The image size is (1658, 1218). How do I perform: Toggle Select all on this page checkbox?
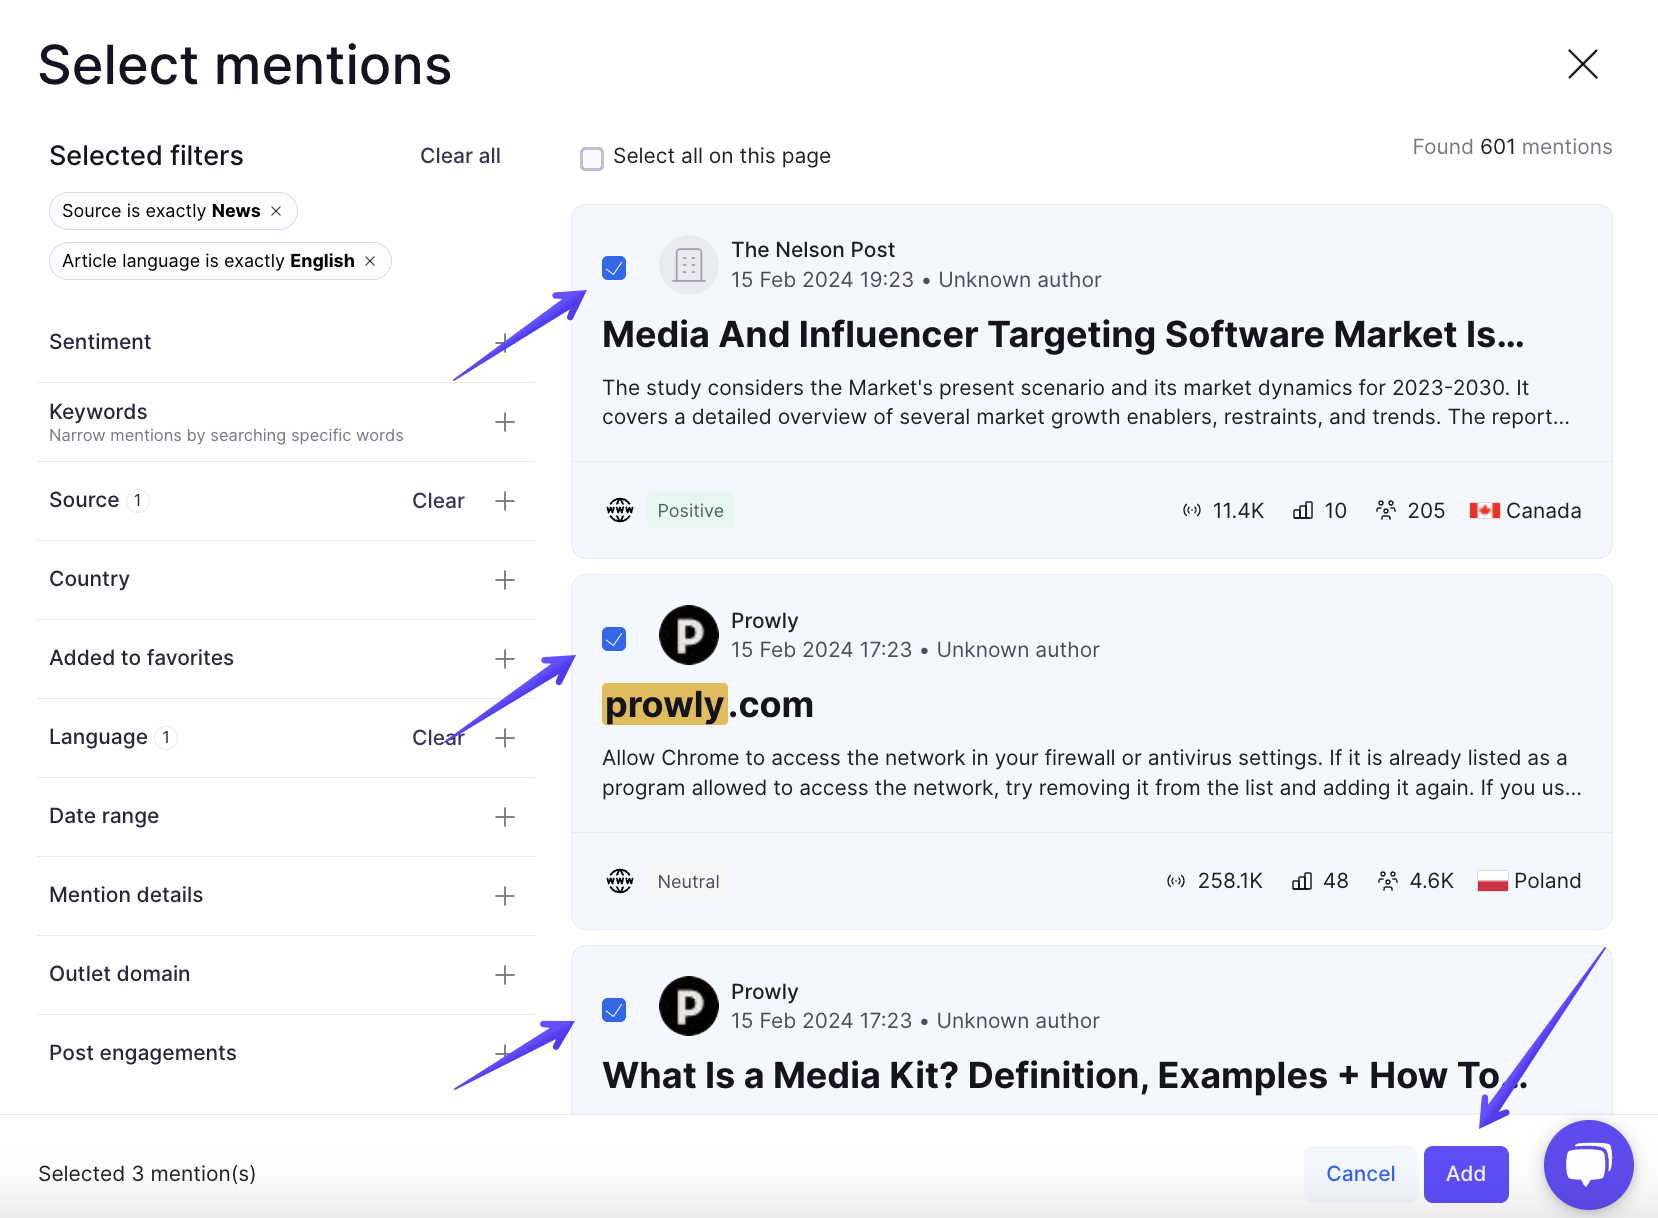592,158
